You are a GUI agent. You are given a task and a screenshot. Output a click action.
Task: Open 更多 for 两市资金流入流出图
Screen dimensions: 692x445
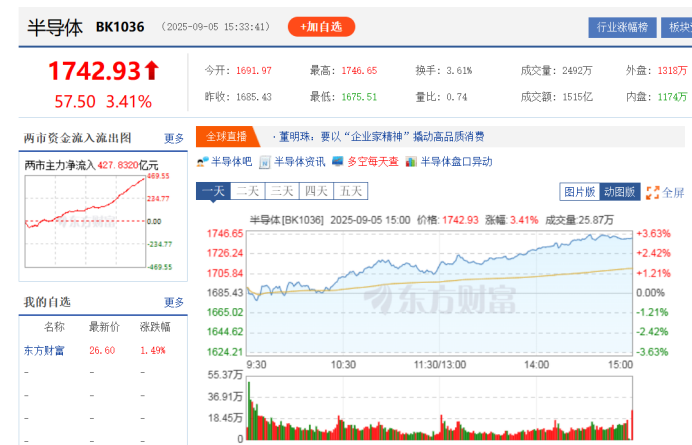coord(174,138)
